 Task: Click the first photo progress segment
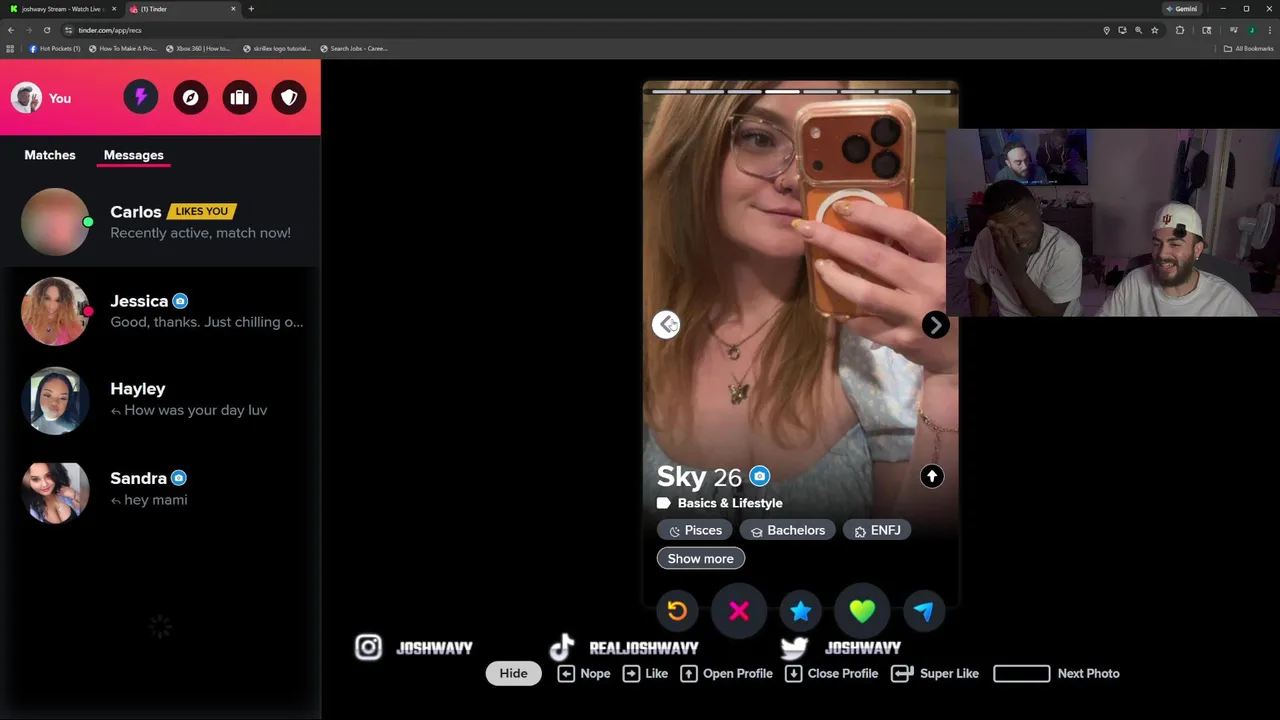point(669,91)
